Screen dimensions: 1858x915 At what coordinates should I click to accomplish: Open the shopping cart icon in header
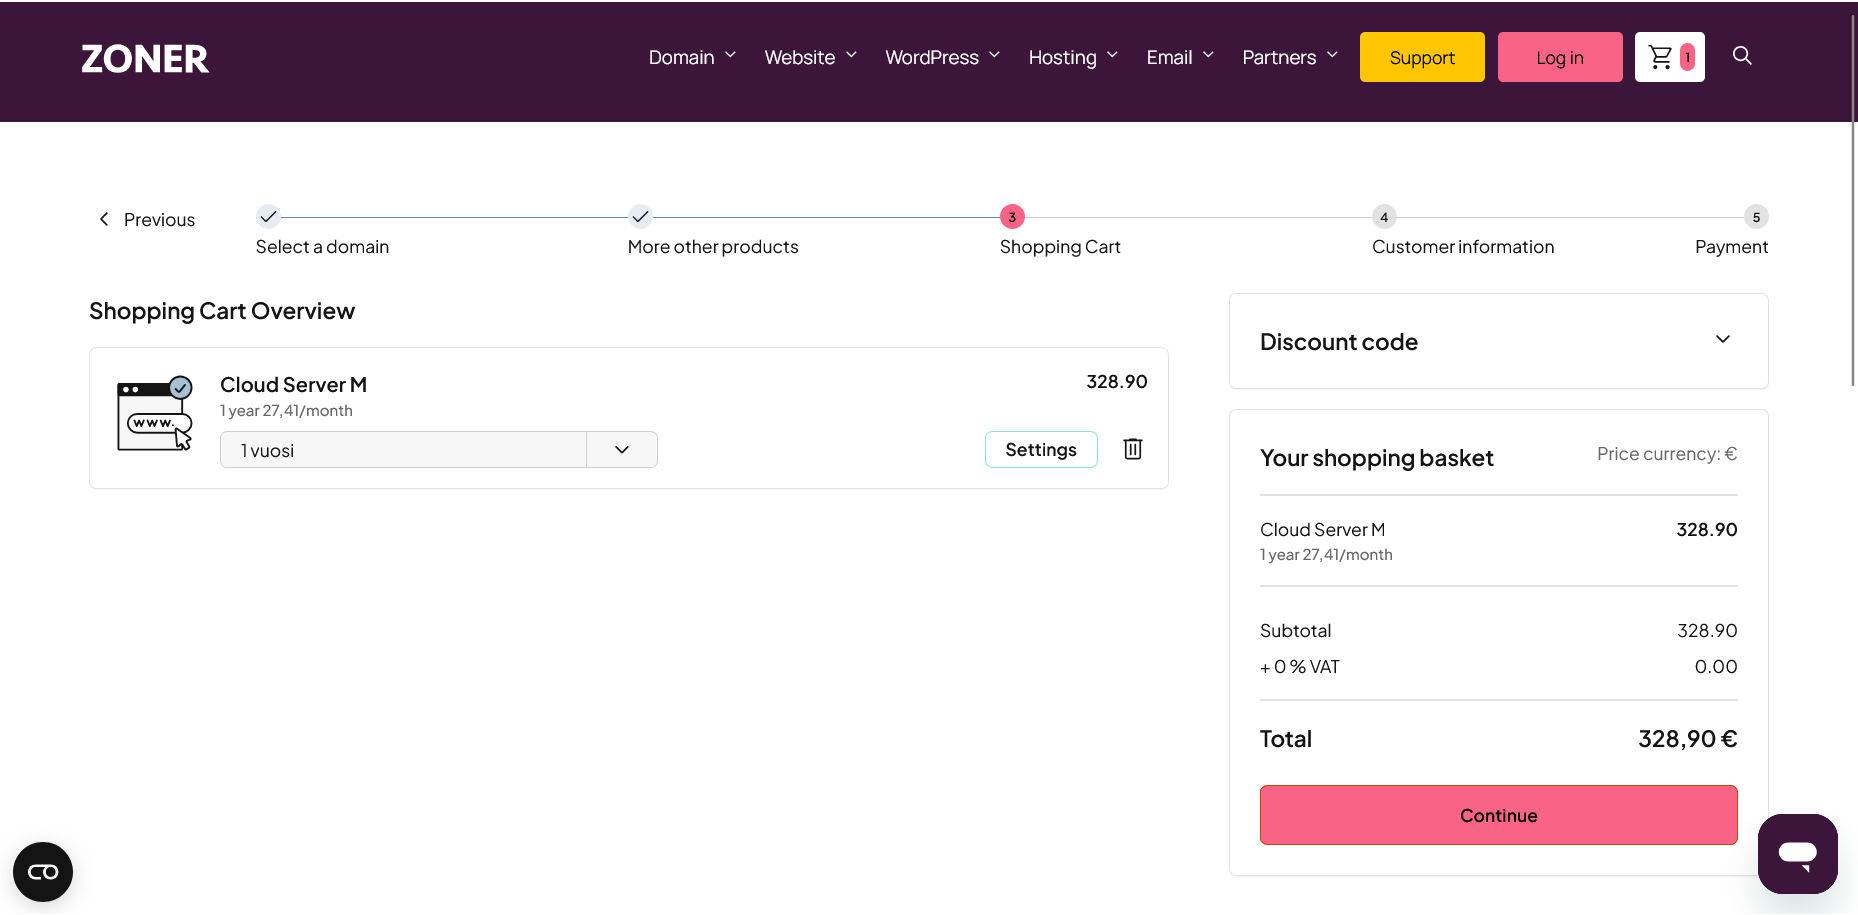[1669, 57]
